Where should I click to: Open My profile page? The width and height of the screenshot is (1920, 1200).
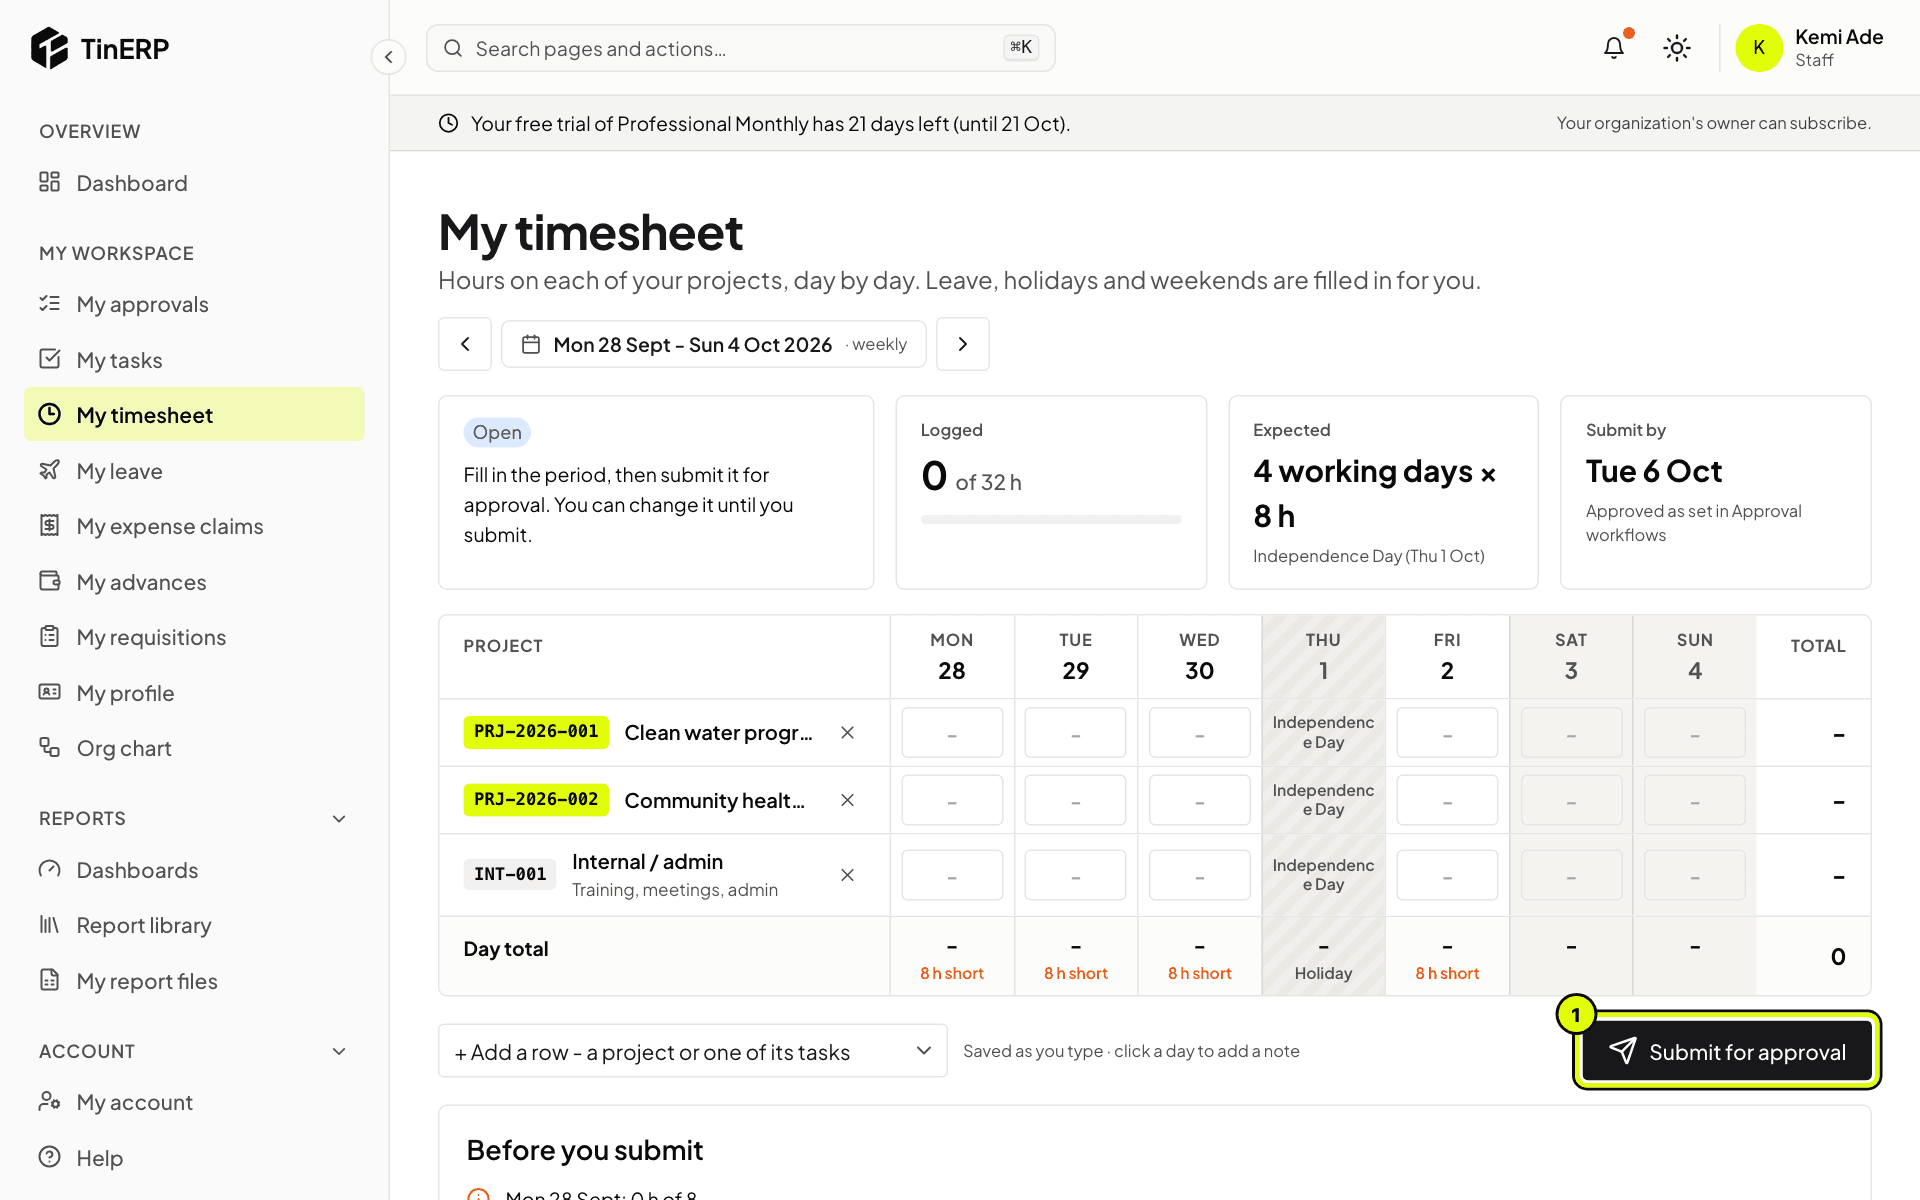click(x=194, y=693)
